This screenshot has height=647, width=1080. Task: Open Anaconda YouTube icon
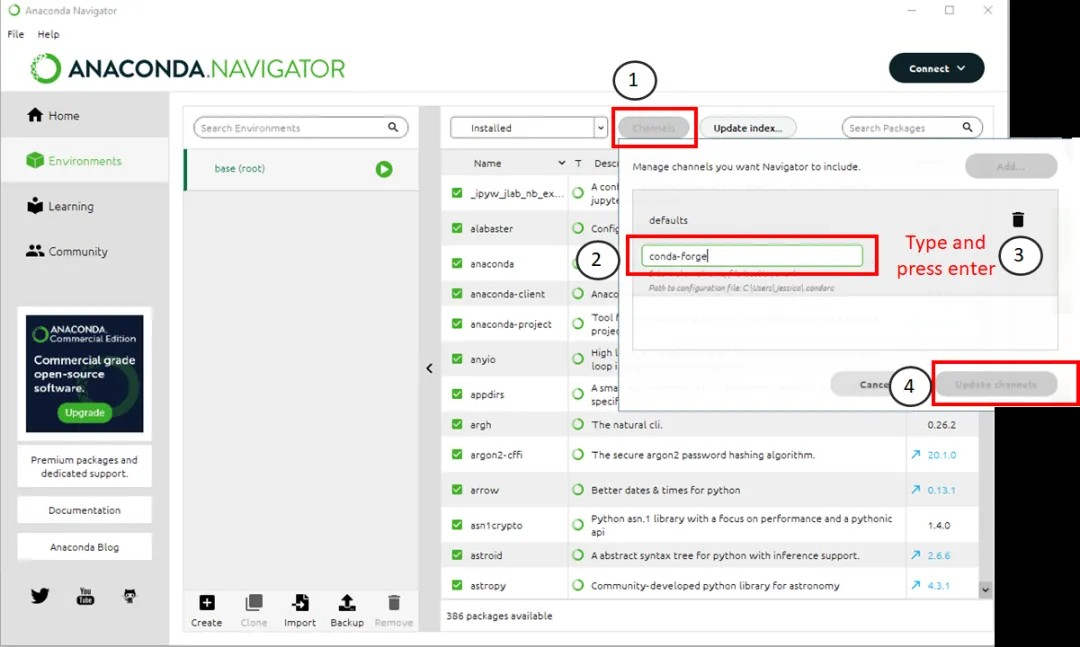(x=85, y=596)
